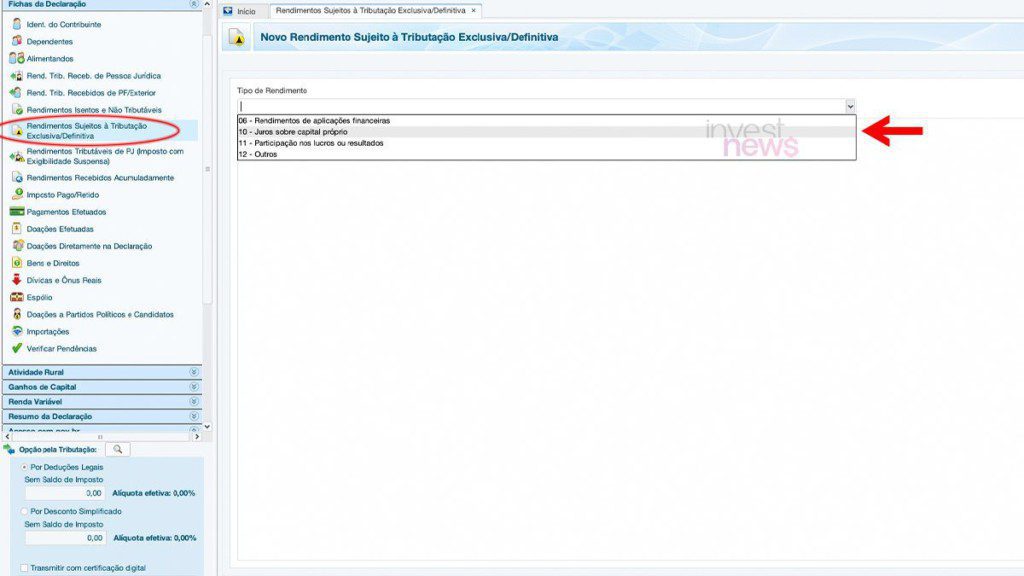This screenshot has height=576, width=1024.
Task: Open Alimentandos via its sidebar icon
Action: (17, 58)
